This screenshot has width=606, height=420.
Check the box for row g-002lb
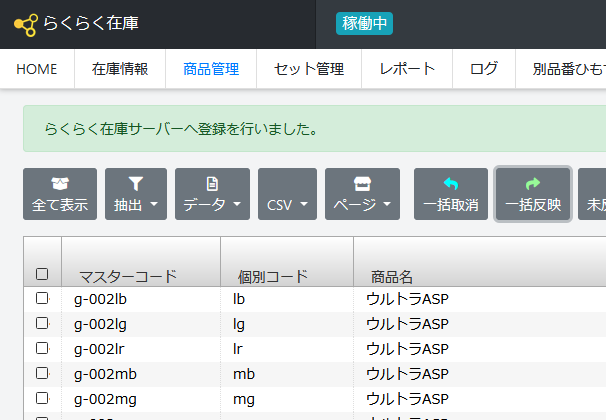42,298
